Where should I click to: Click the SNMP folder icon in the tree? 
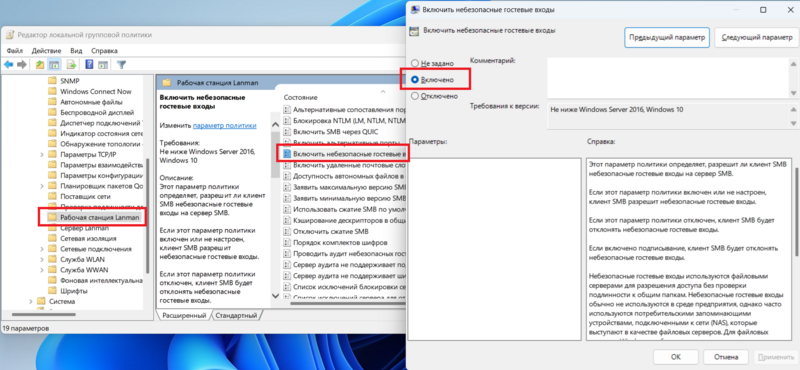click(52, 81)
